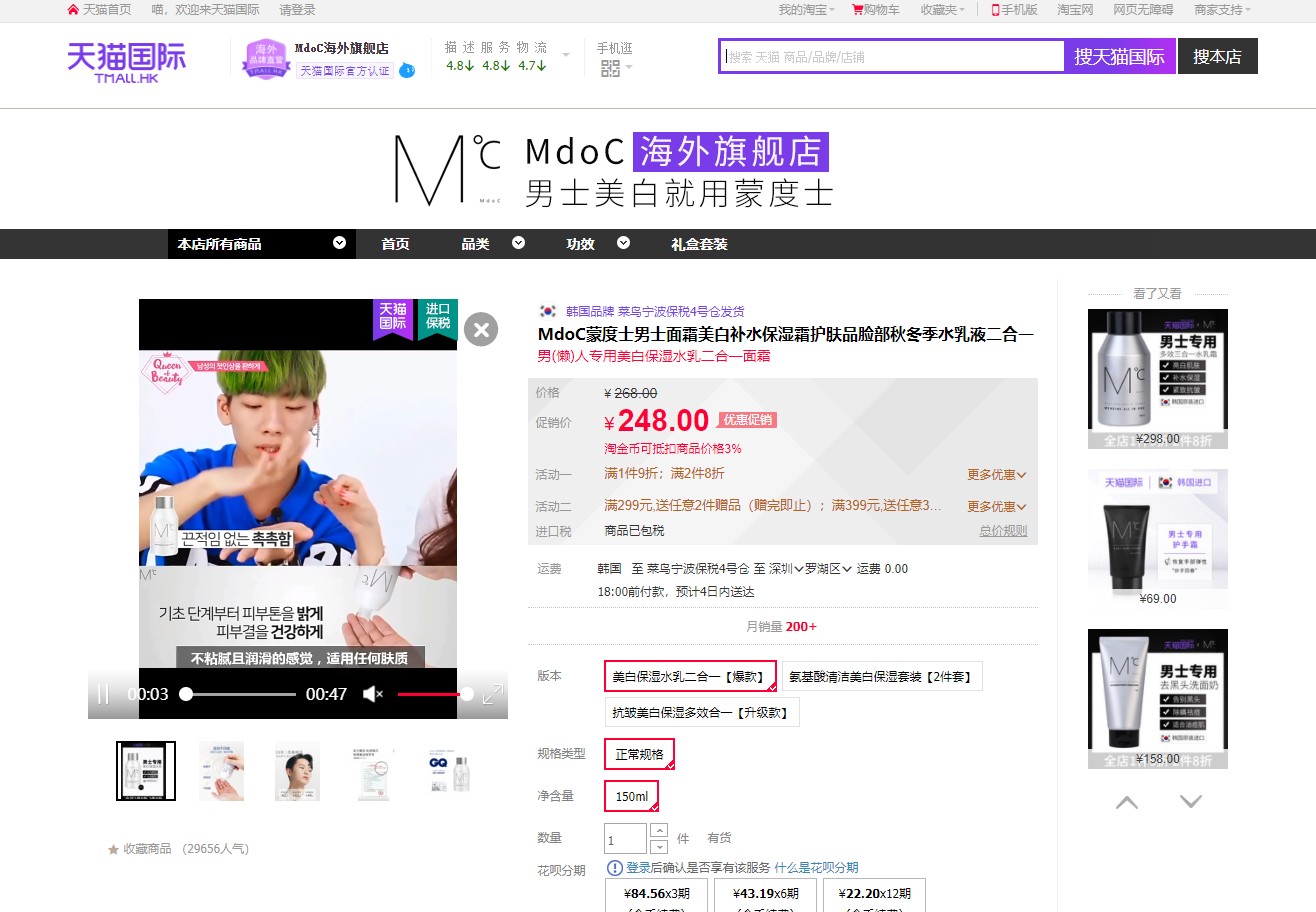The width and height of the screenshot is (1316, 912).
Task: Open the 罗湖区 district shipping dropdown
Action: (x=829, y=569)
